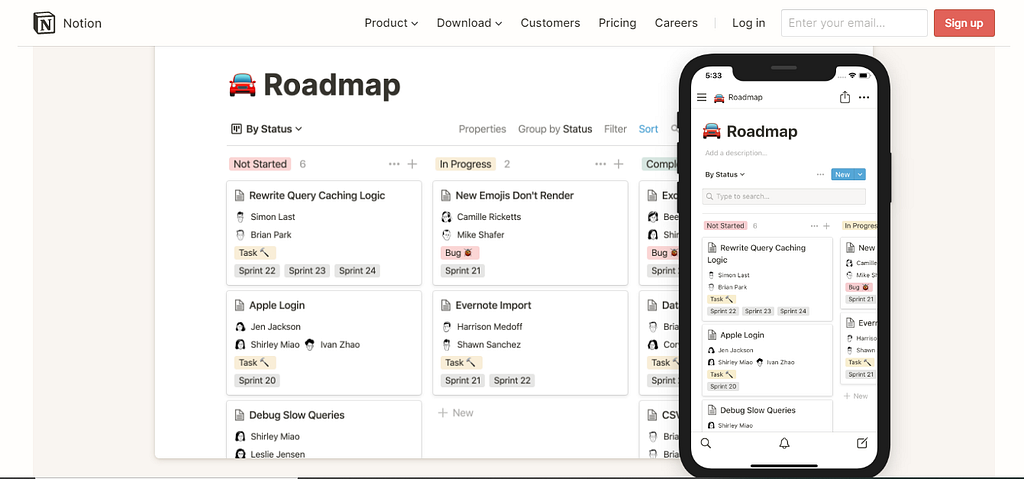
Task: Add card via plus in phone Not Started
Action: [x=826, y=225]
